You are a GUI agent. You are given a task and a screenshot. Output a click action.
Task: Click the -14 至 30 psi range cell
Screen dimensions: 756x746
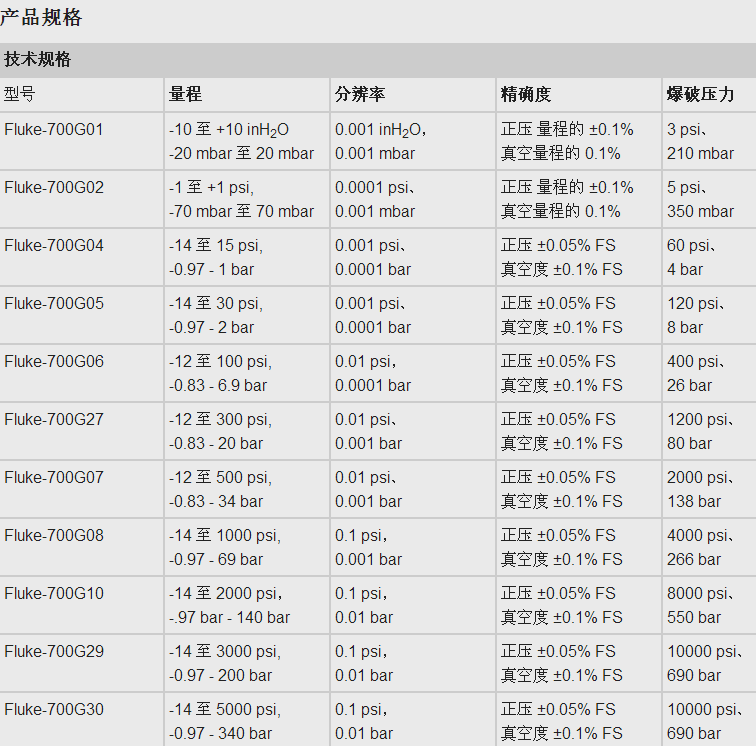pyautogui.click(x=216, y=315)
